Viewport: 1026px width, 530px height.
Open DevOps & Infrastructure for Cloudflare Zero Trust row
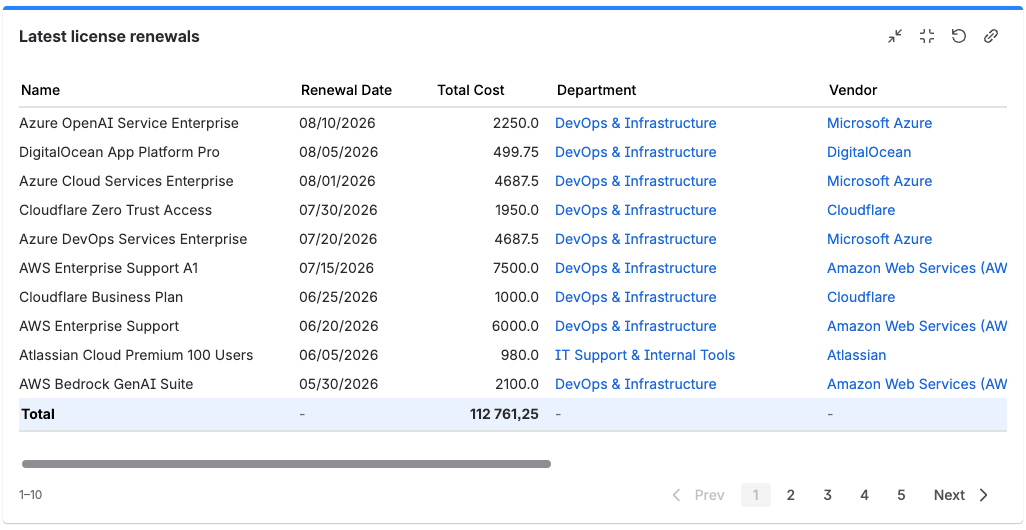click(x=635, y=210)
